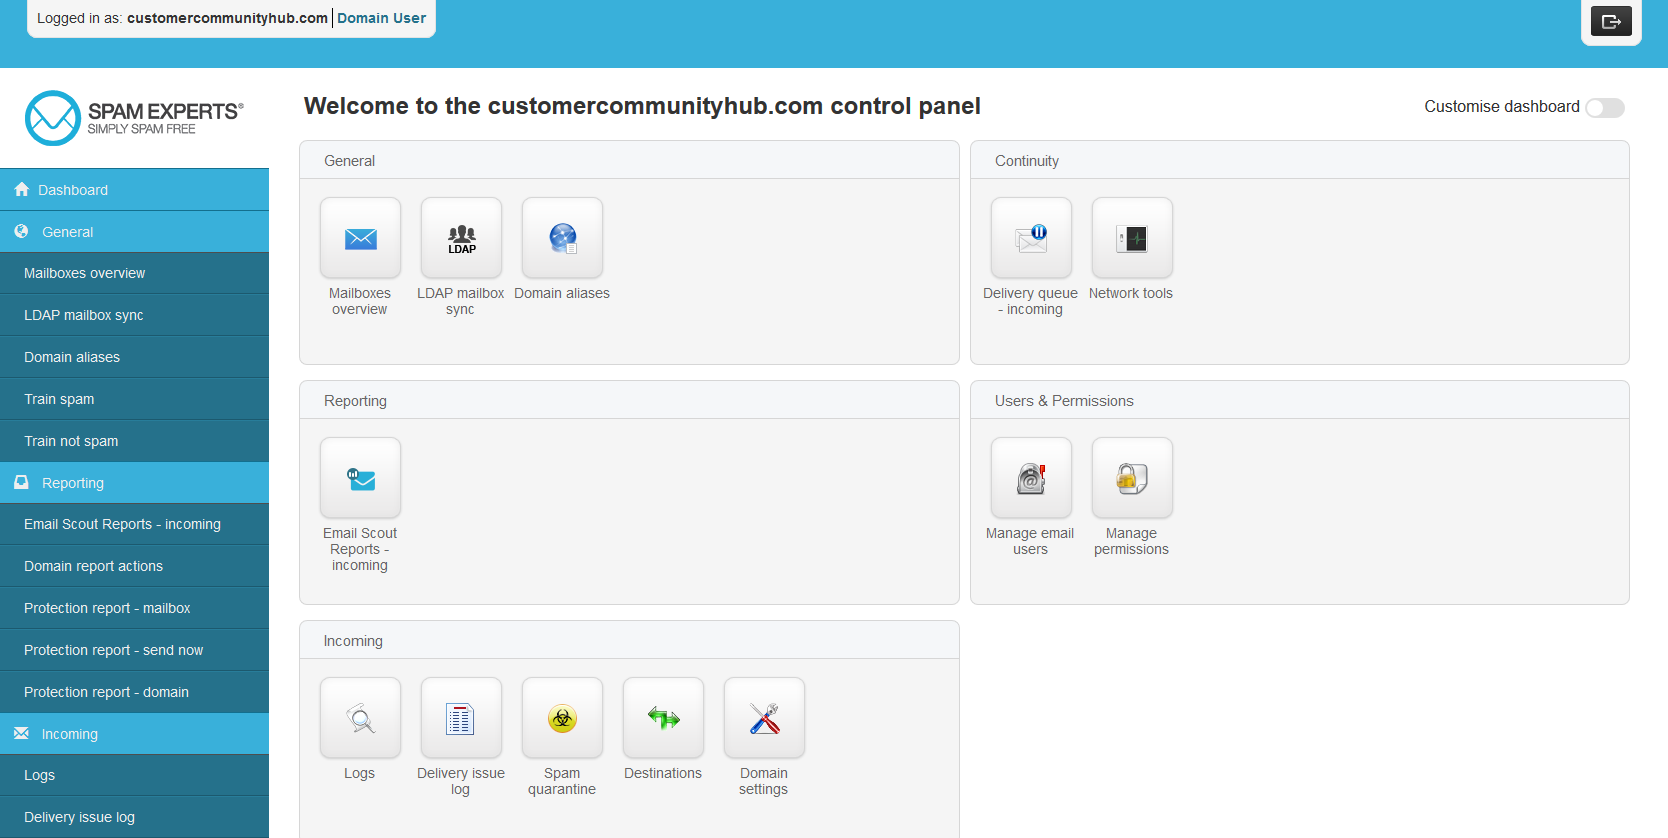Select Train spam in the sidebar
Viewport: 1668px width, 838px height.
pyautogui.click(x=59, y=399)
